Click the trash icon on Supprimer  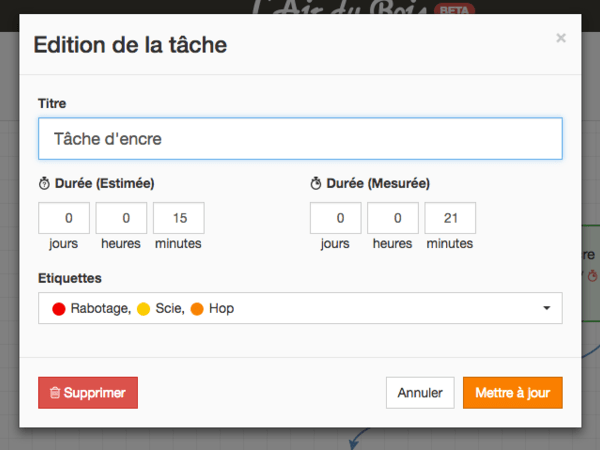click(55, 393)
